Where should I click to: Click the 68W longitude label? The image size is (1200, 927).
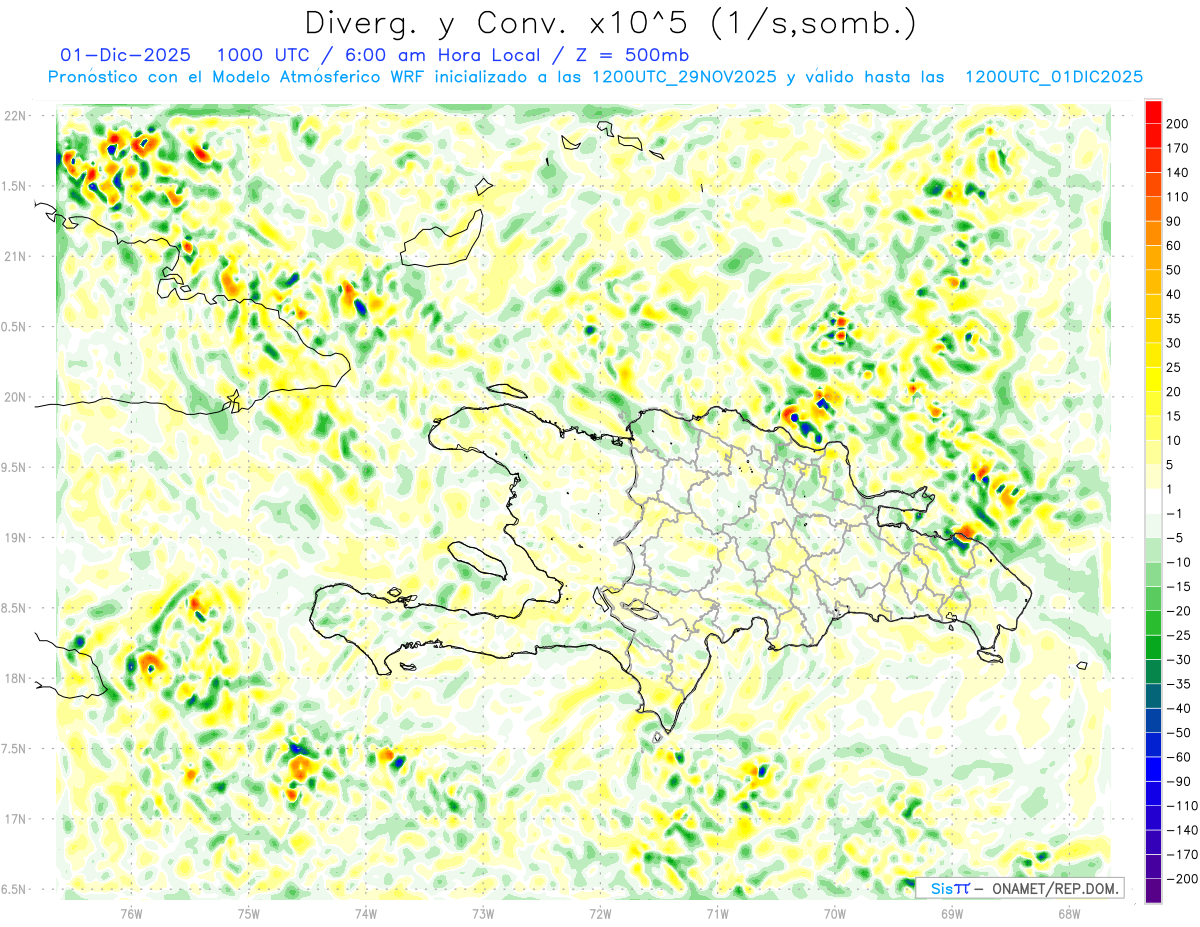1069,913
